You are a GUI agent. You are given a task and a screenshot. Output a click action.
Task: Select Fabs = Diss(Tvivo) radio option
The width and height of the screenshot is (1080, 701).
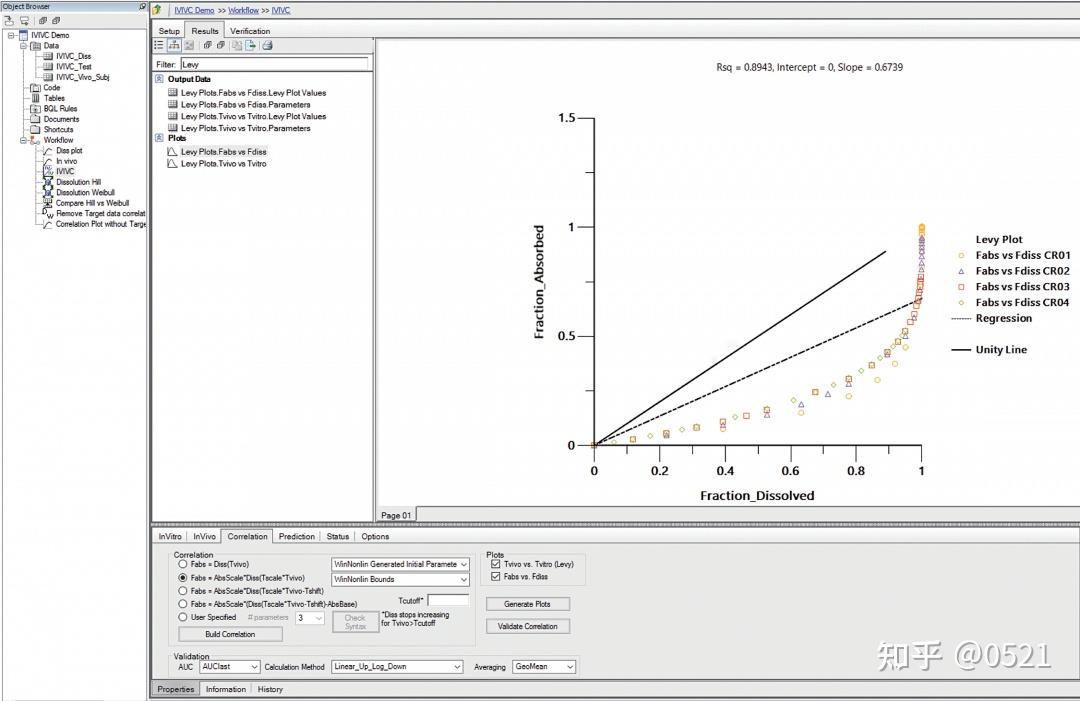click(x=183, y=564)
